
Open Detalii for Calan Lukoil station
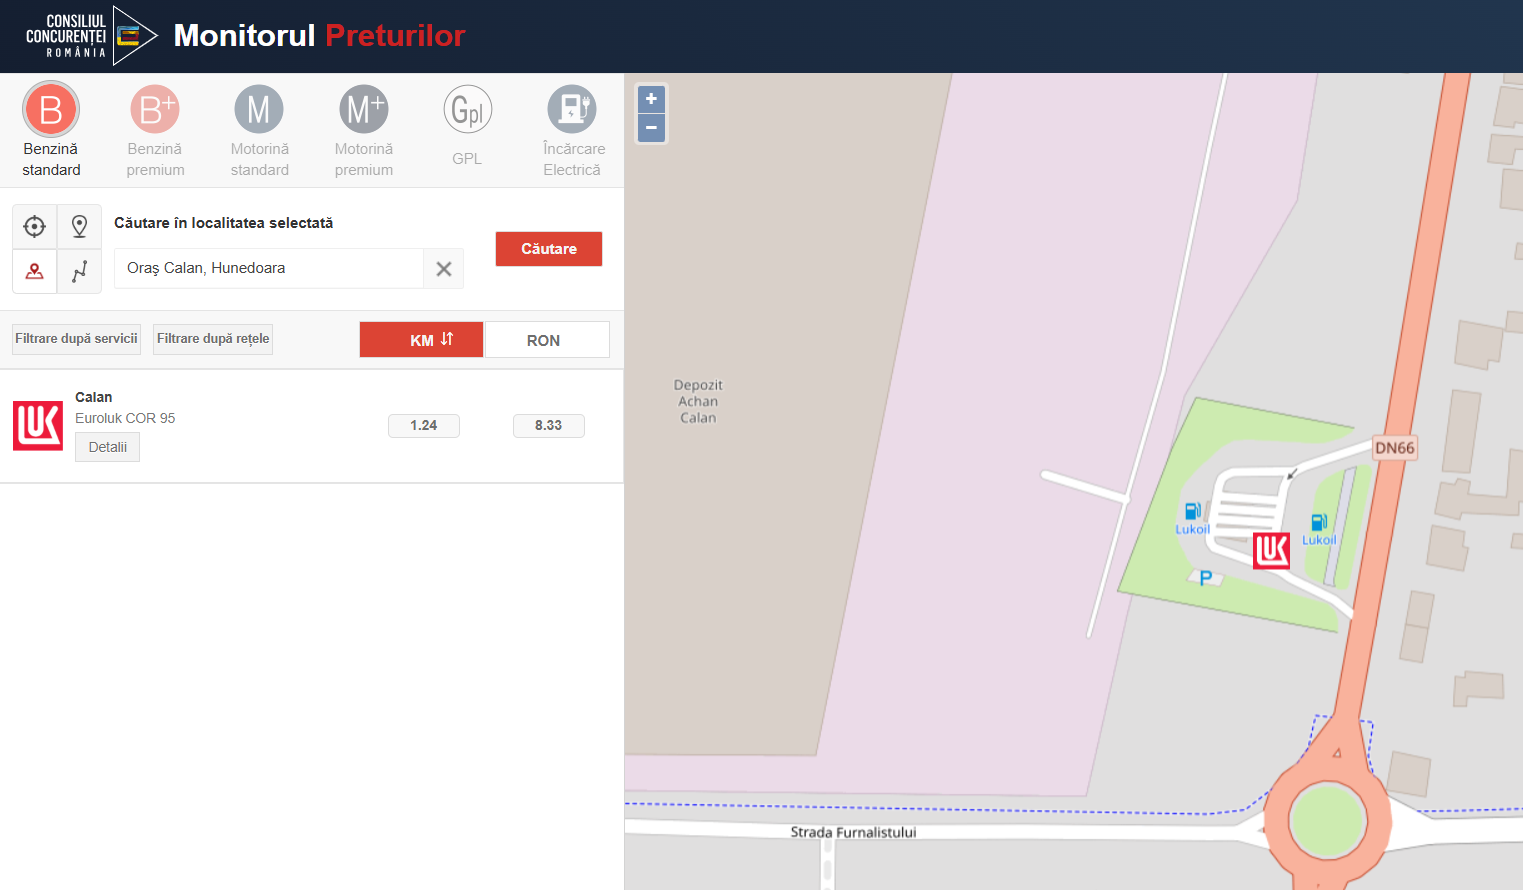107,447
